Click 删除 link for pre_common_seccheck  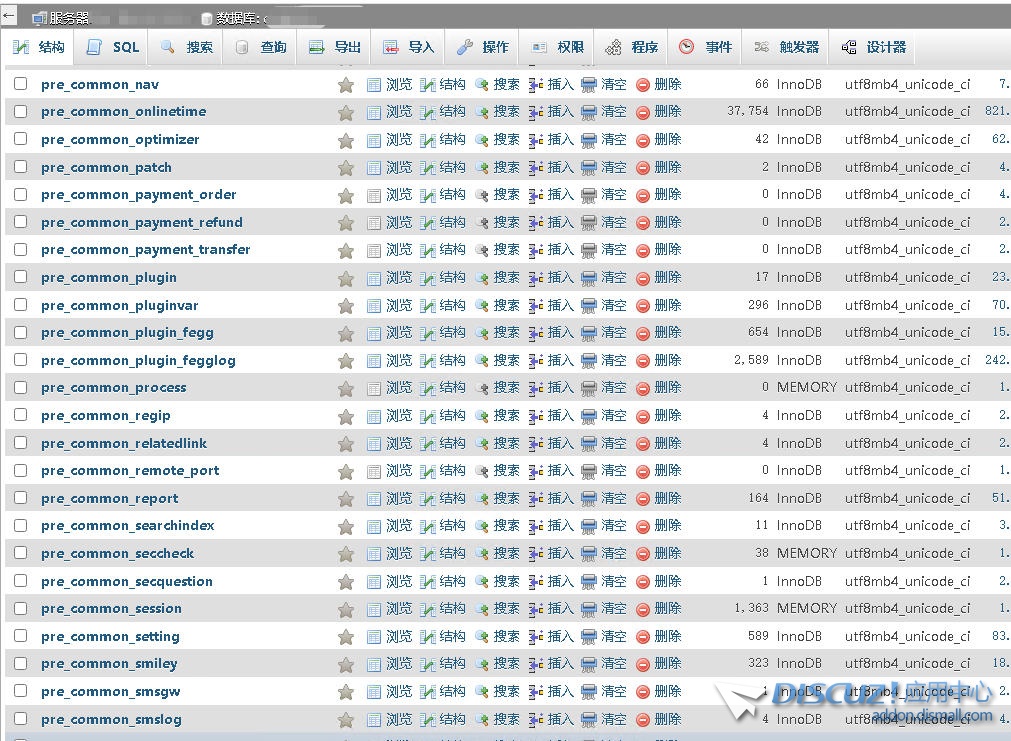[667, 553]
